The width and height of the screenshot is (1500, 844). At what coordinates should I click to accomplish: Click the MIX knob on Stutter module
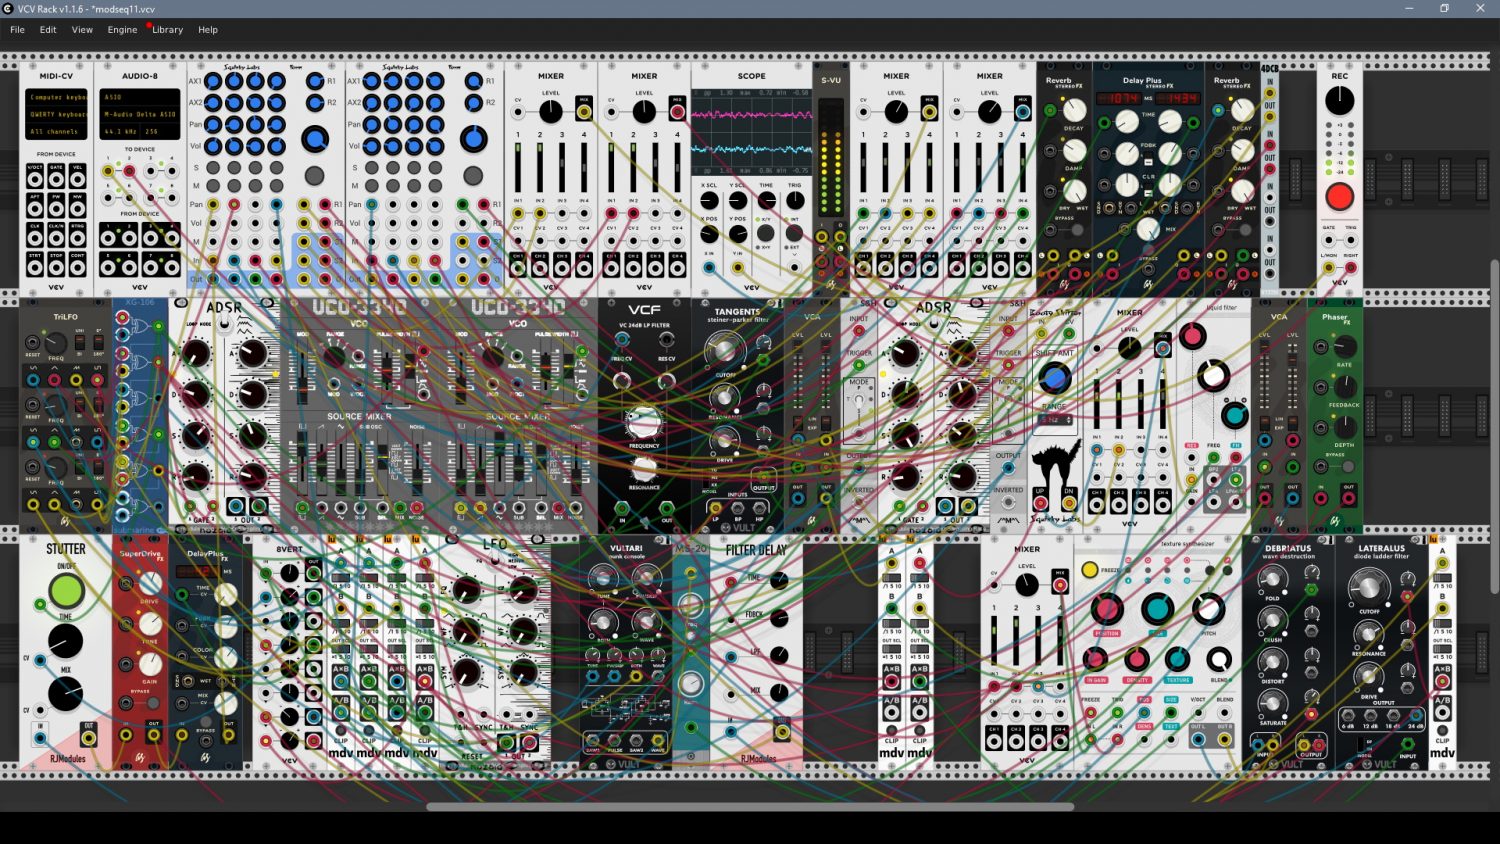(x=66, y=693)
